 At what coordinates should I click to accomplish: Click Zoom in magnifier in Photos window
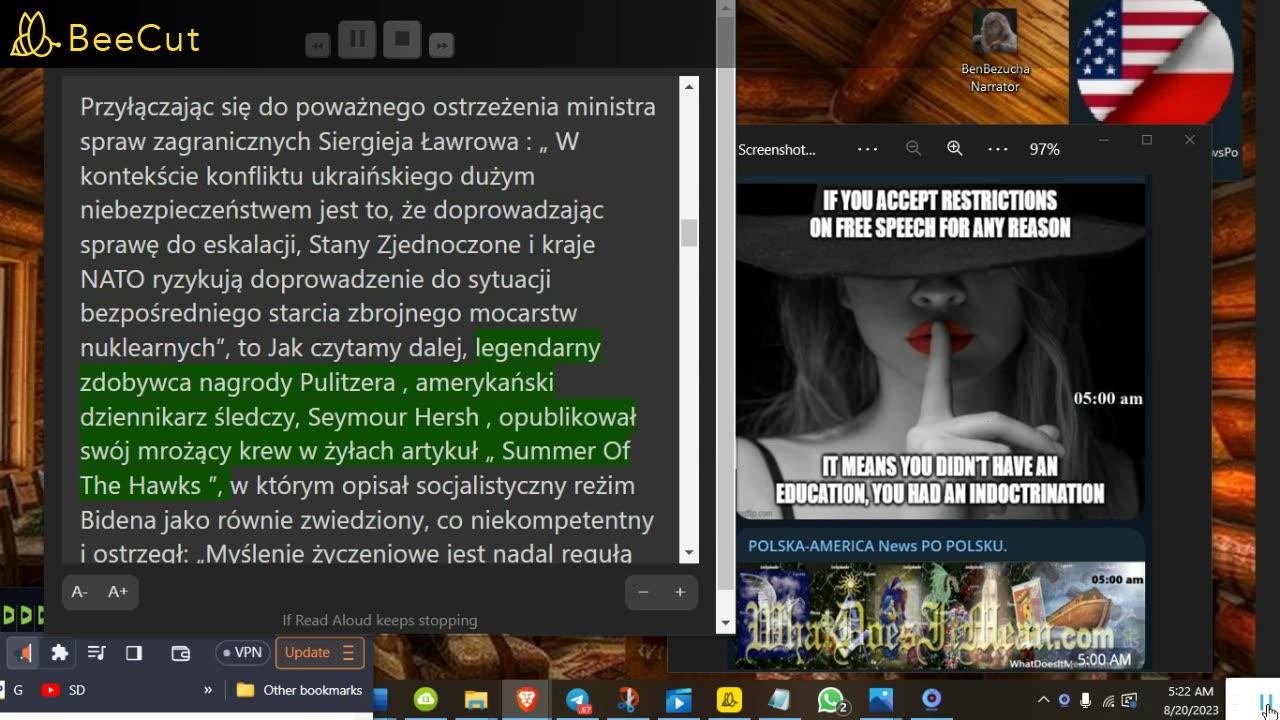(x=955, y=148)
